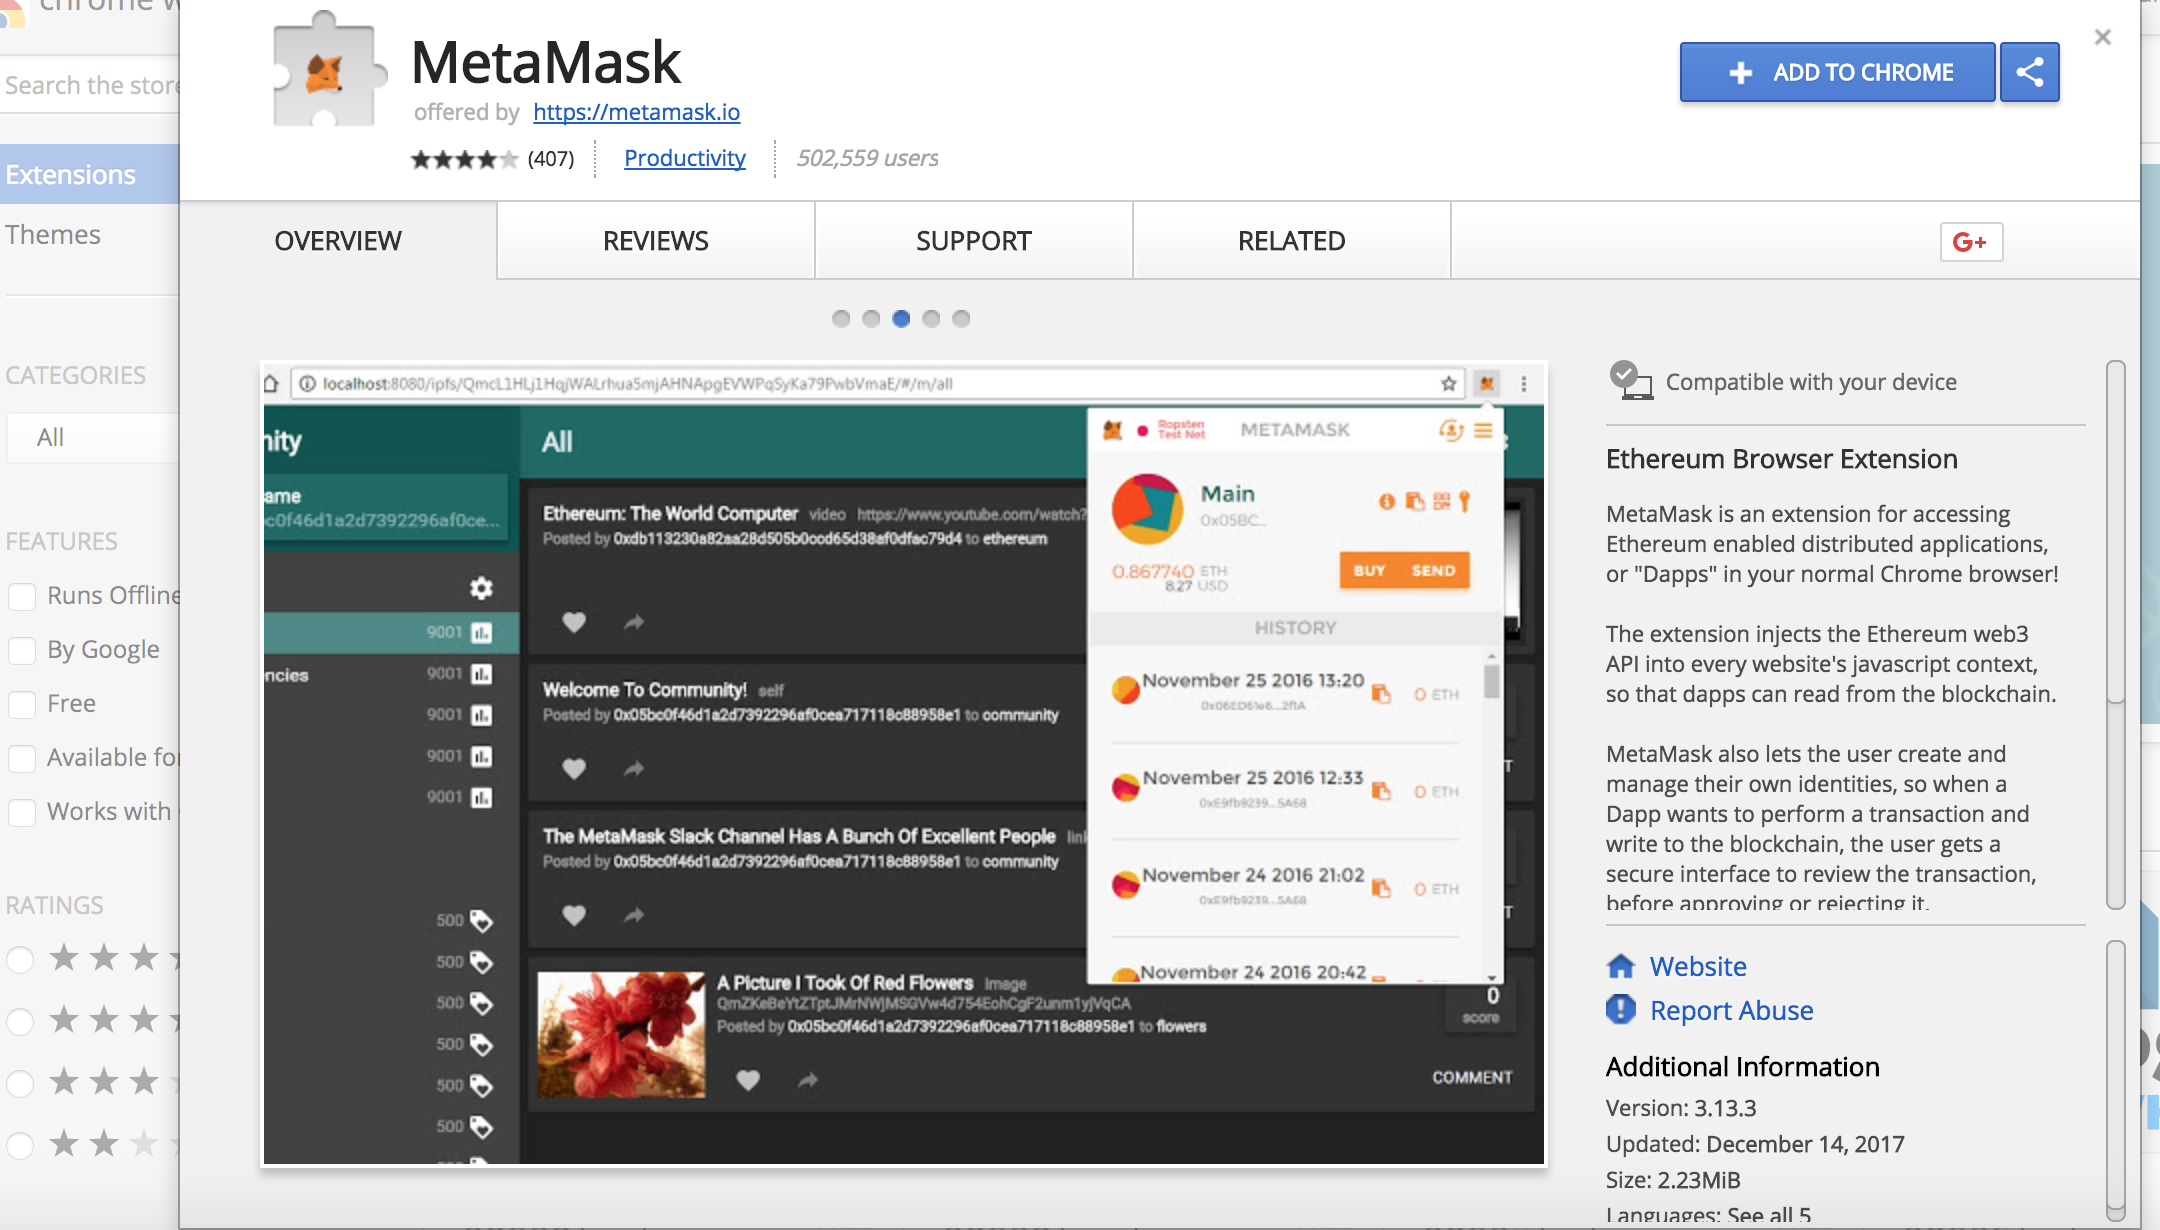
Task: Toggle the Free category checkbox
Action: pyautogui.click(x=24, y=700)
